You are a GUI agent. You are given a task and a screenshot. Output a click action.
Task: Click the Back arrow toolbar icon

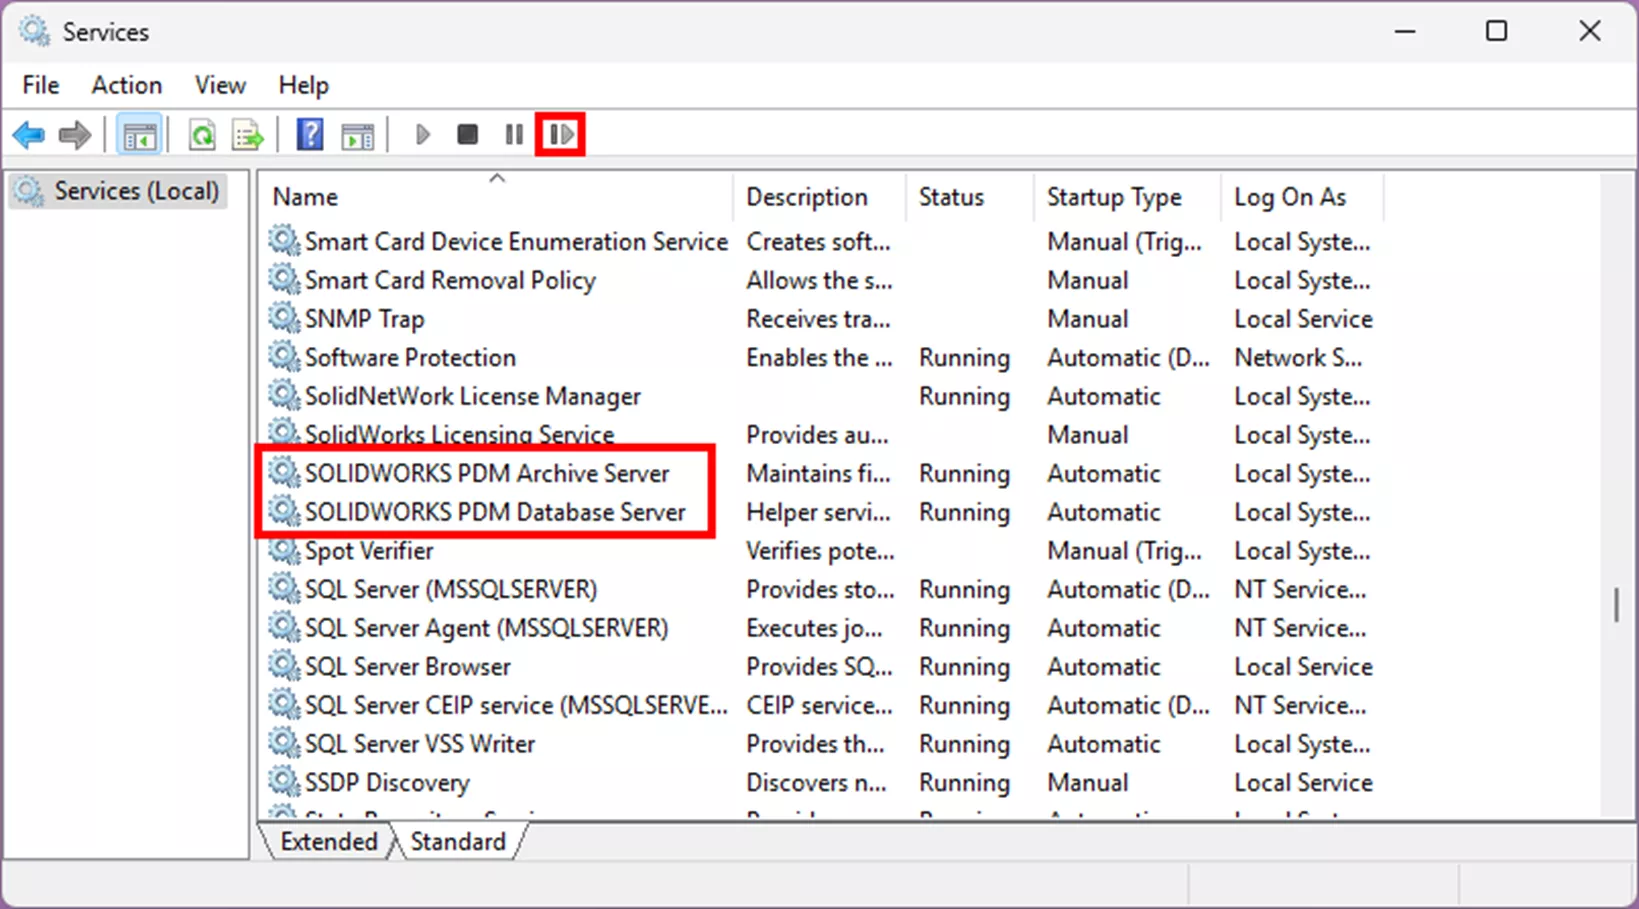[x=29, y=134]
